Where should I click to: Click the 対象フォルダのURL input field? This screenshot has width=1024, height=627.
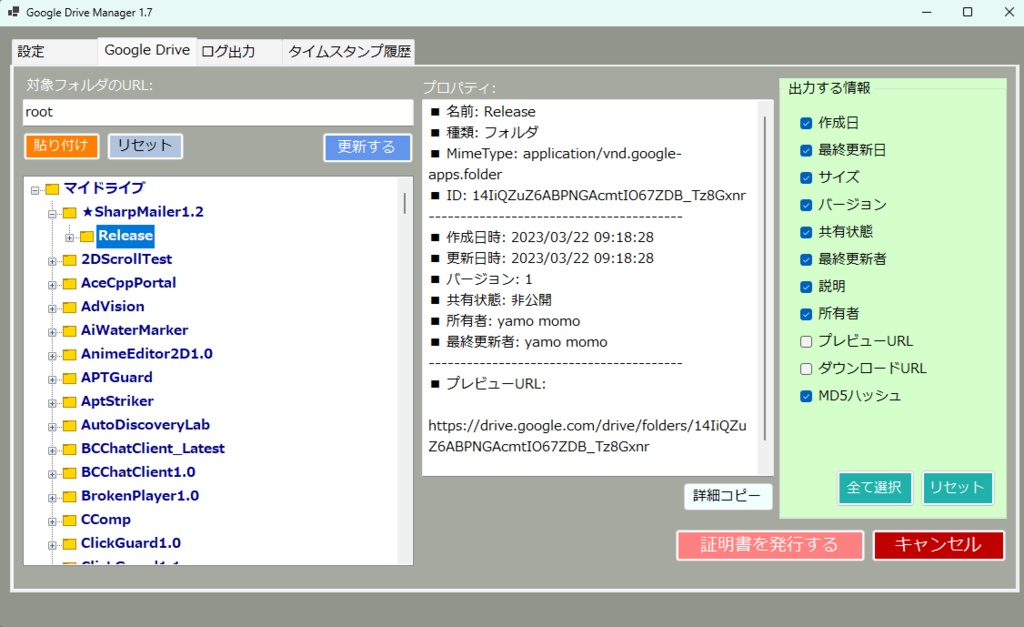218,112
